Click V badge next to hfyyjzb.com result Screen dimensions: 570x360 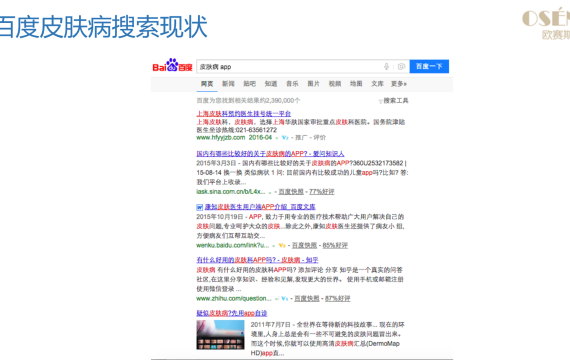click(285, 137)
